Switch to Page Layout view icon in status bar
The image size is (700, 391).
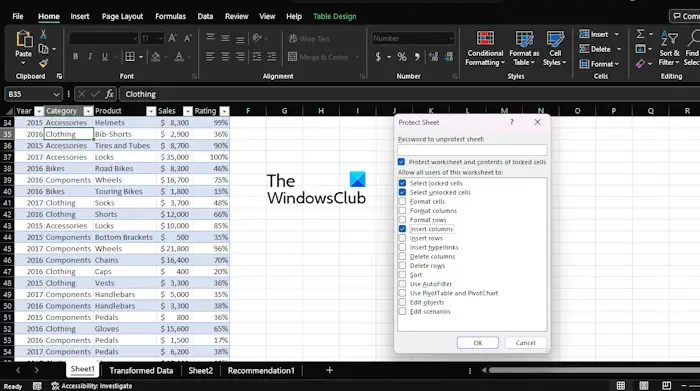click(x=644, y=386)
